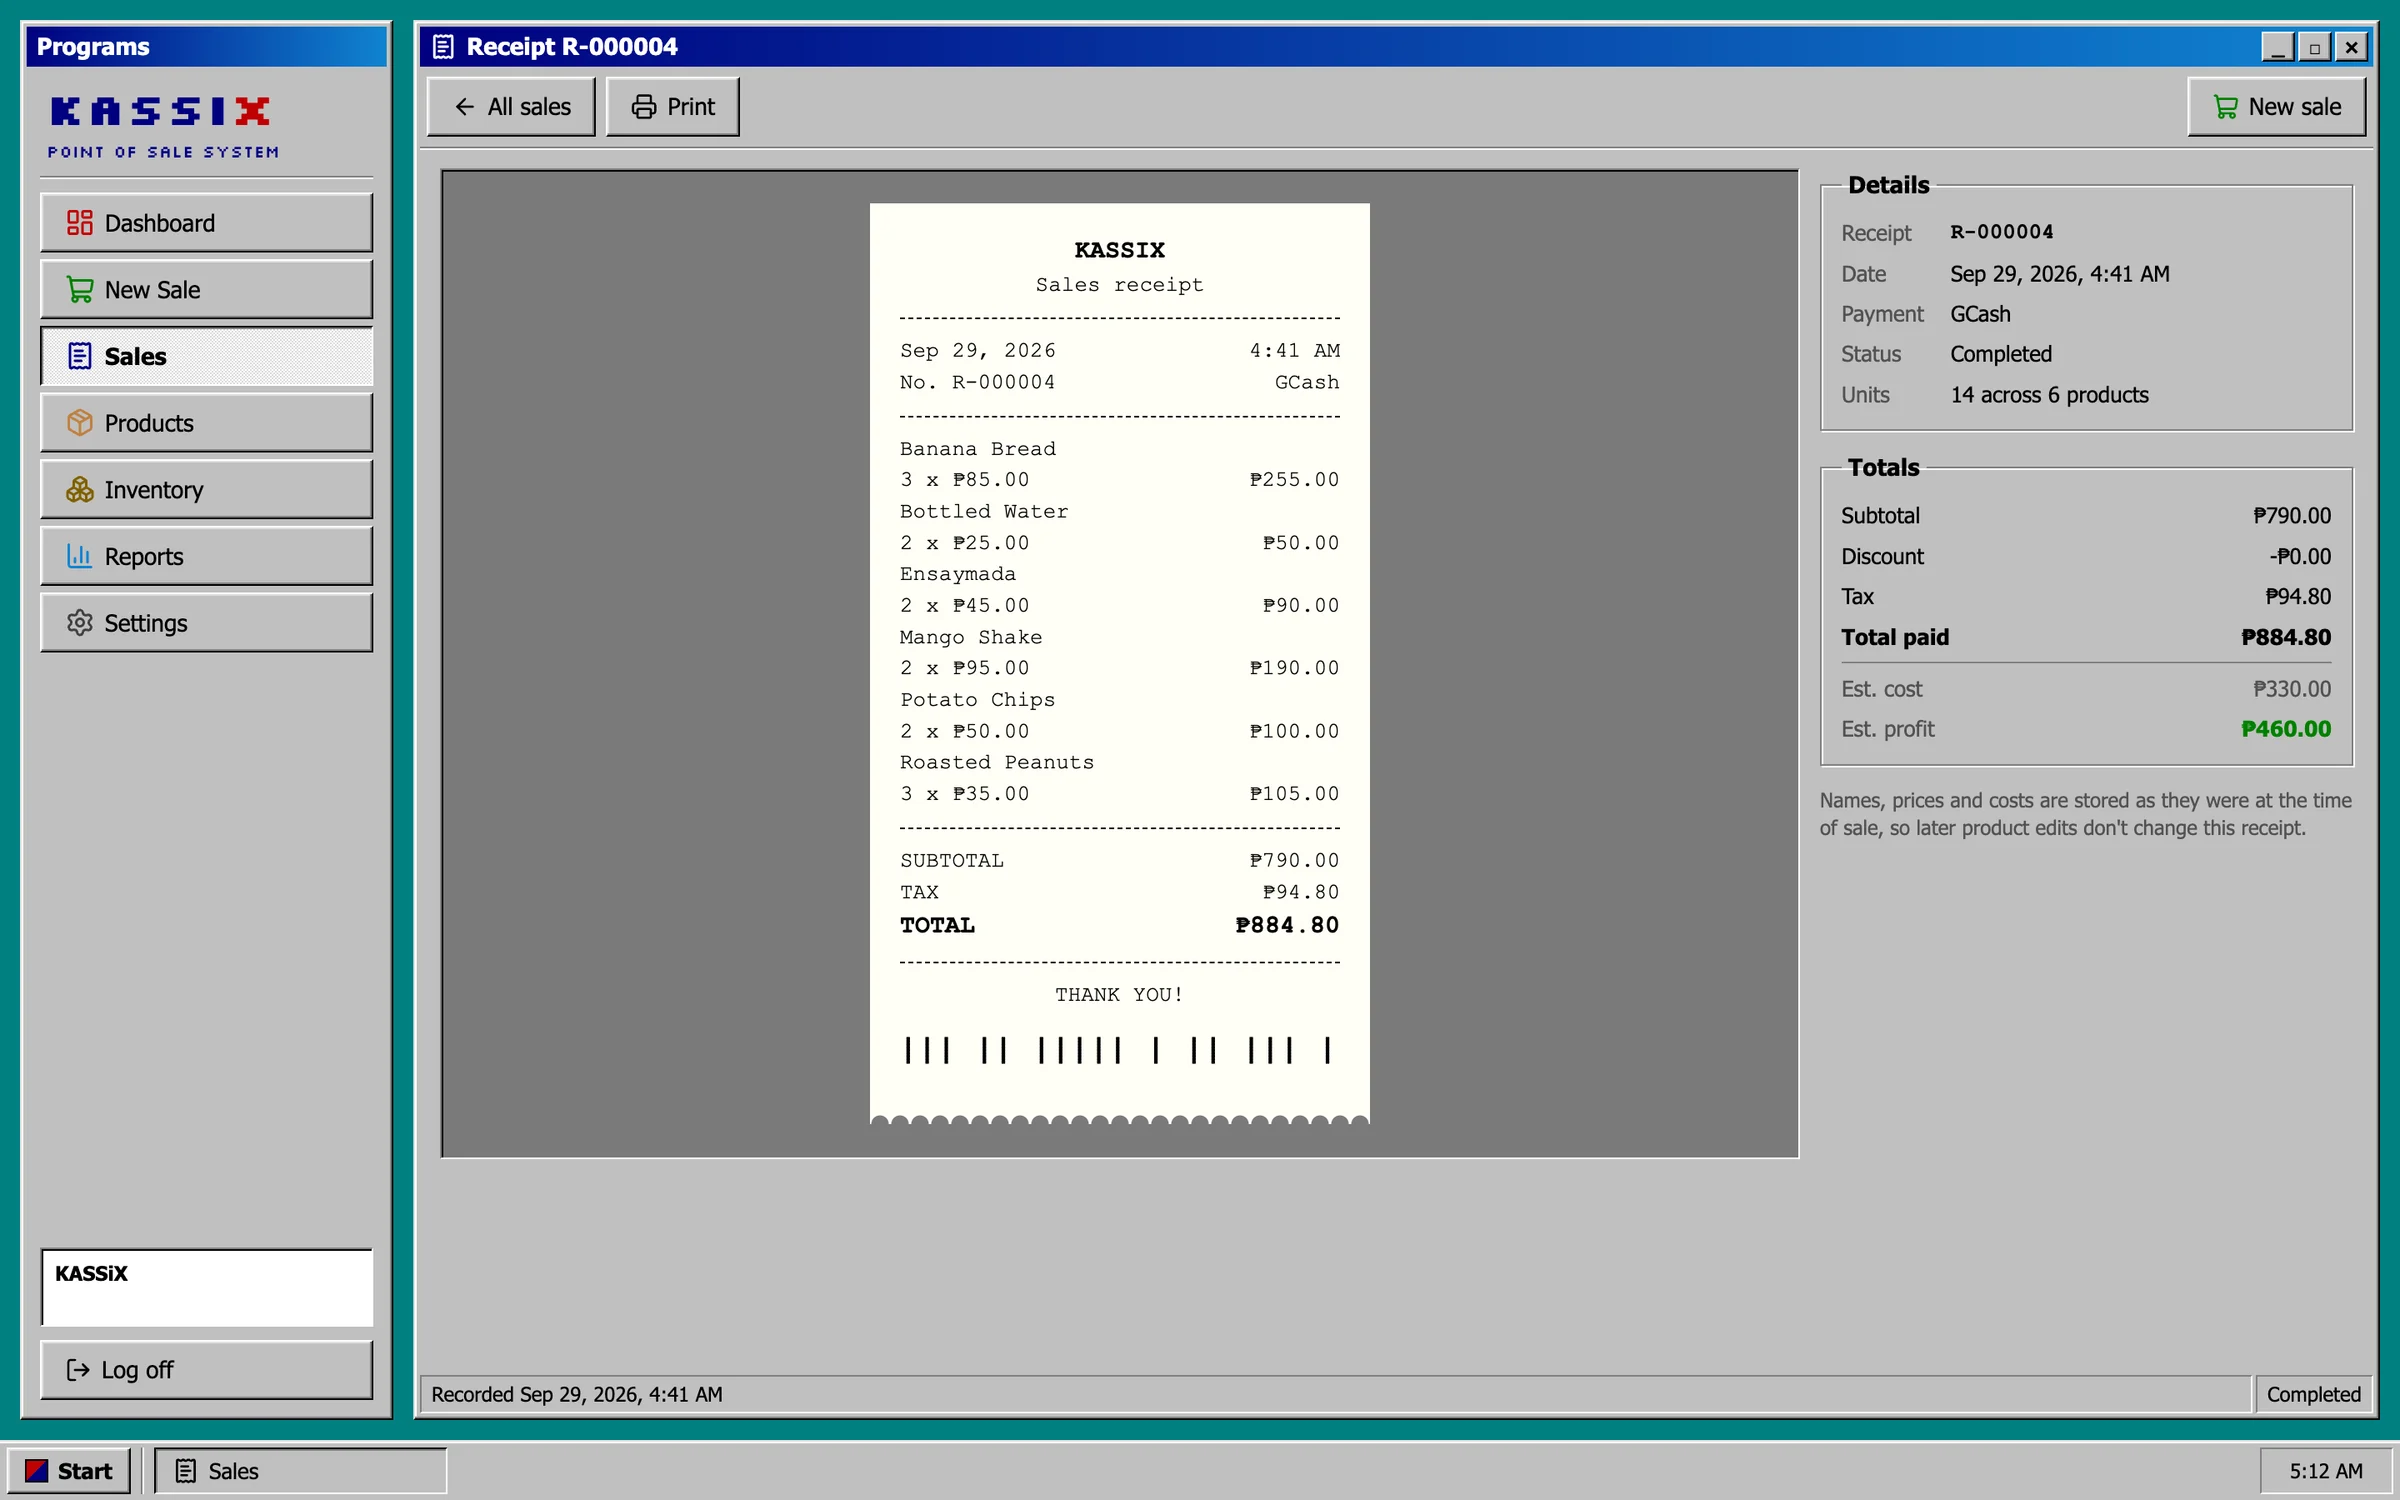
Task: Click receipt number R-000004 in Details
Action: coord(2001,232)
